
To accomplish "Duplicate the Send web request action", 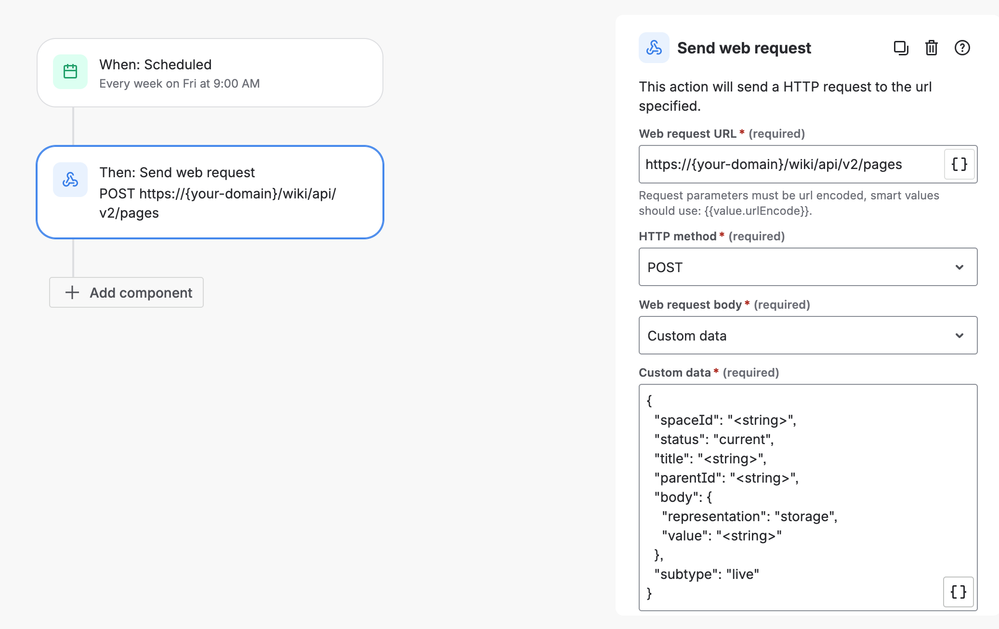I will pos(901,48).
